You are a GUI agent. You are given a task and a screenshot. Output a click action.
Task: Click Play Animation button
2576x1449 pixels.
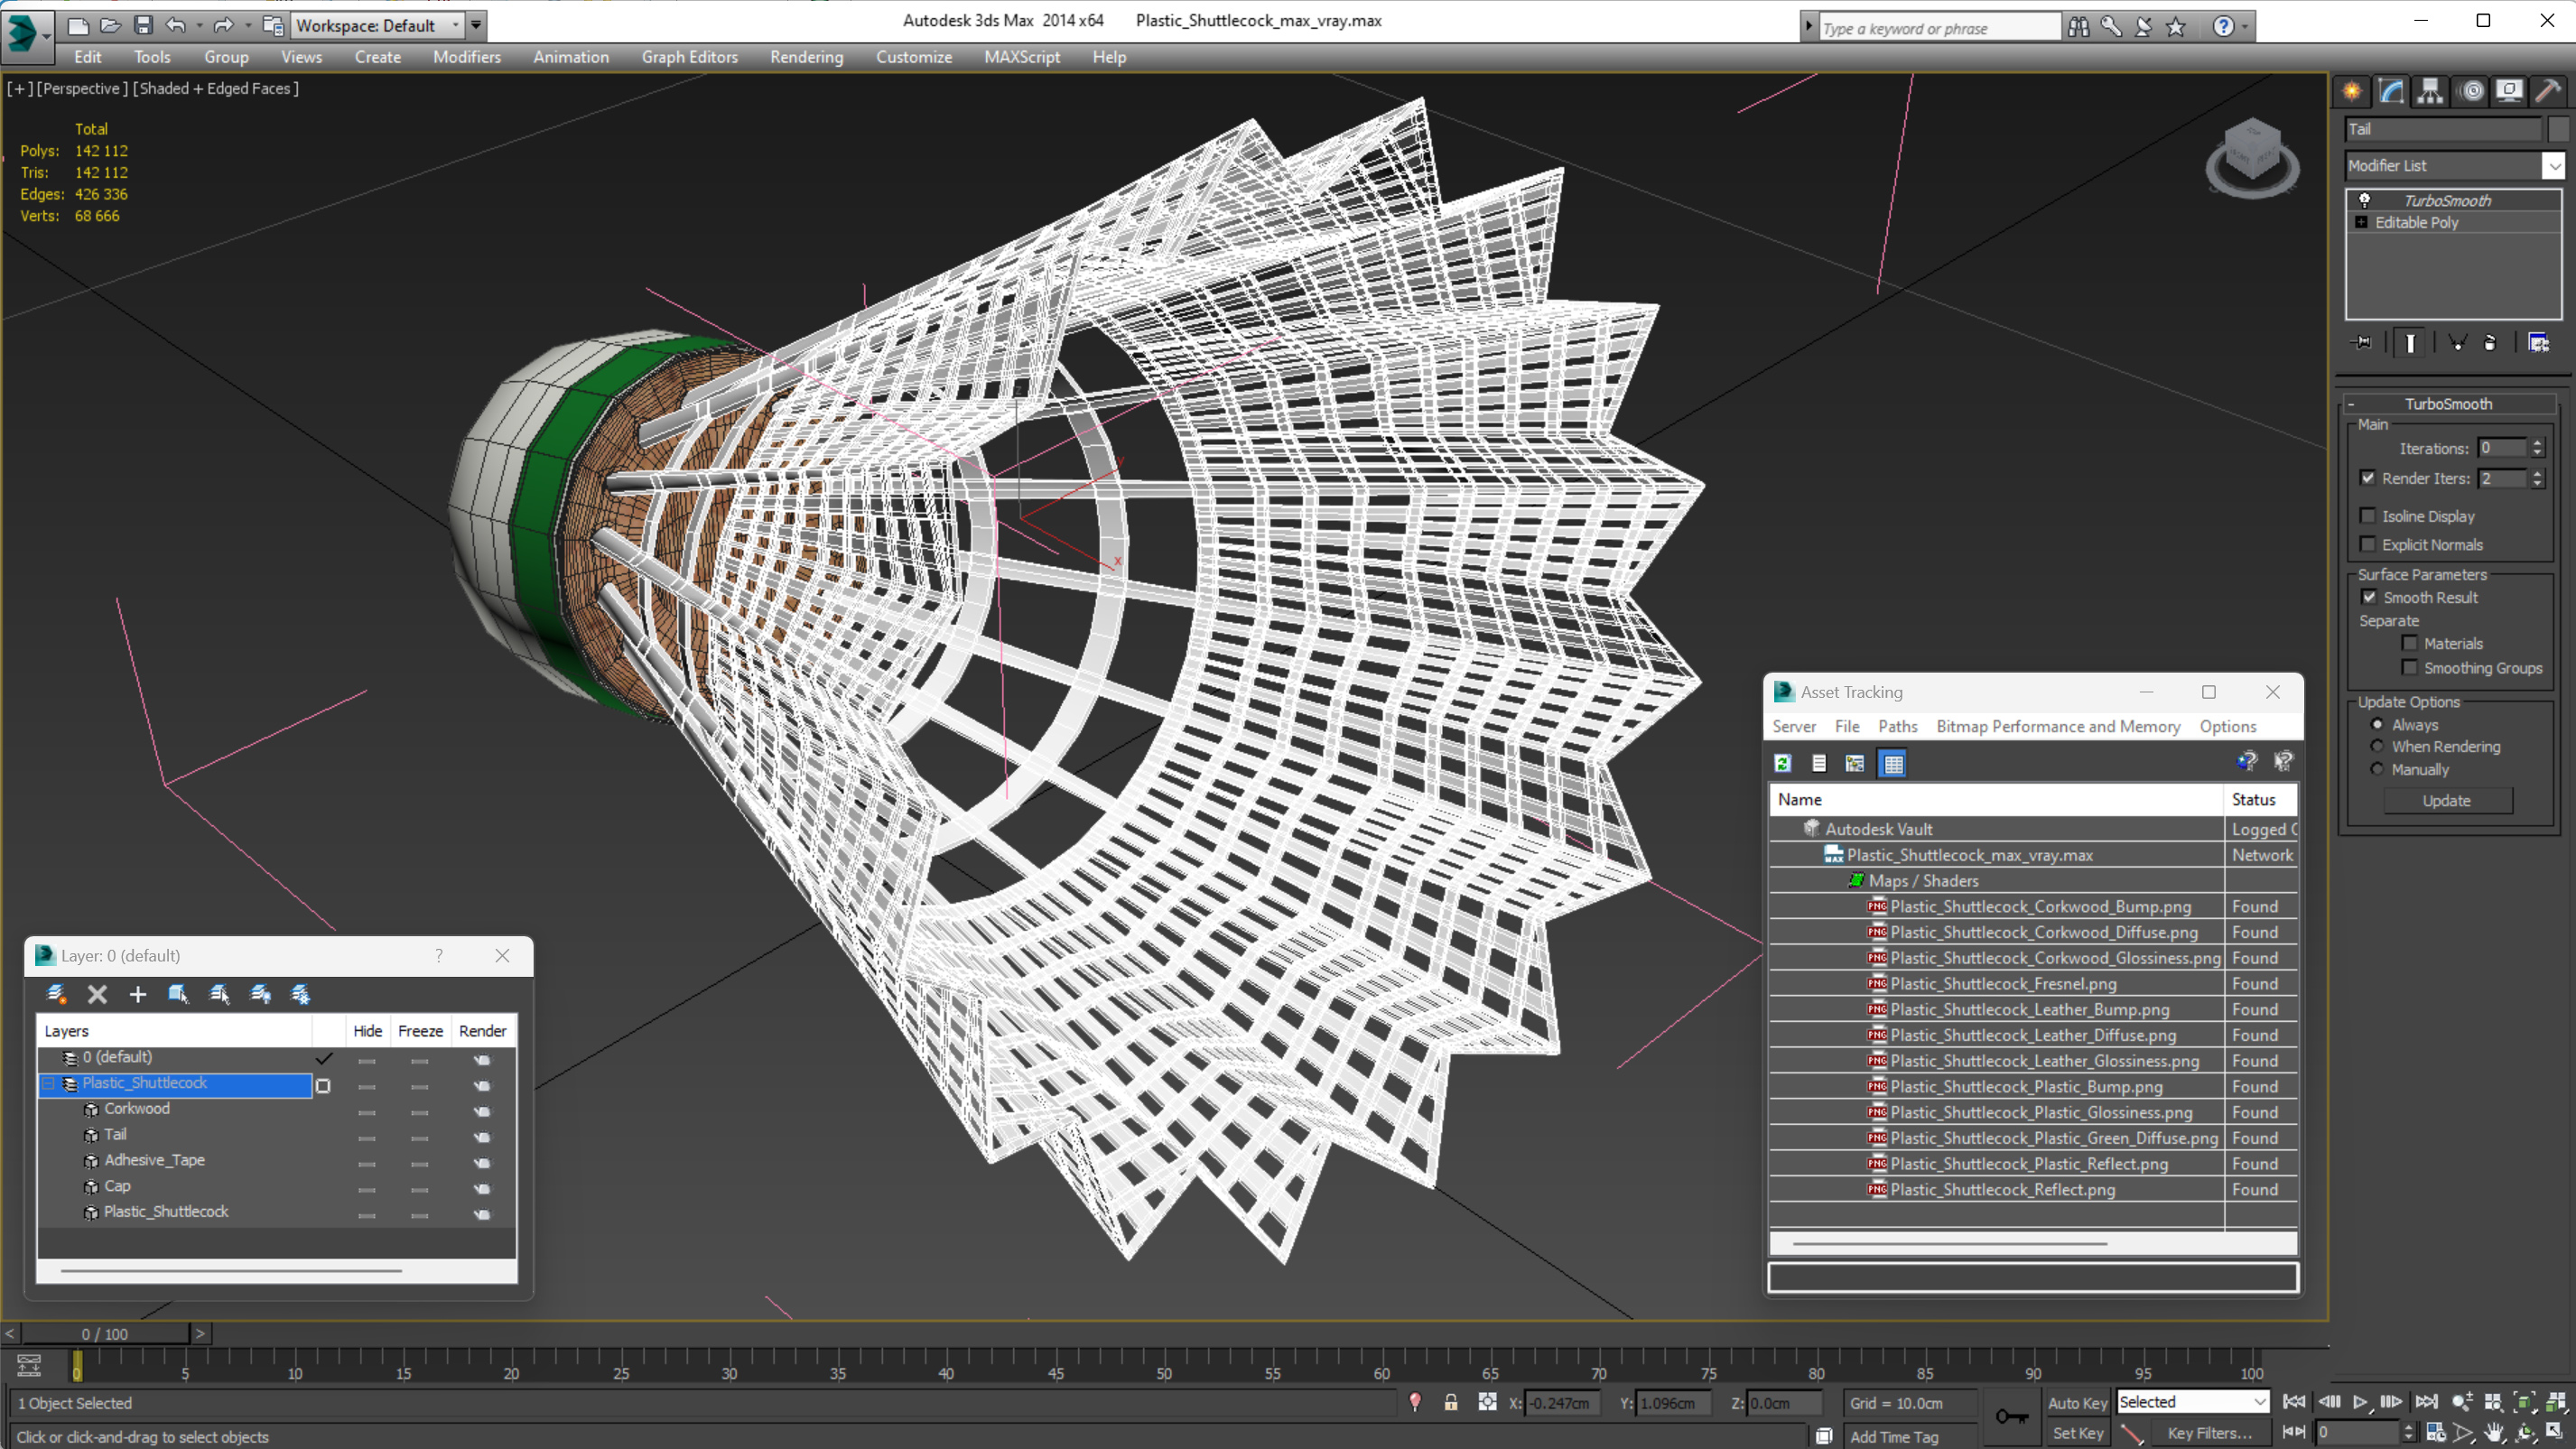(x=2360, y=1402)
